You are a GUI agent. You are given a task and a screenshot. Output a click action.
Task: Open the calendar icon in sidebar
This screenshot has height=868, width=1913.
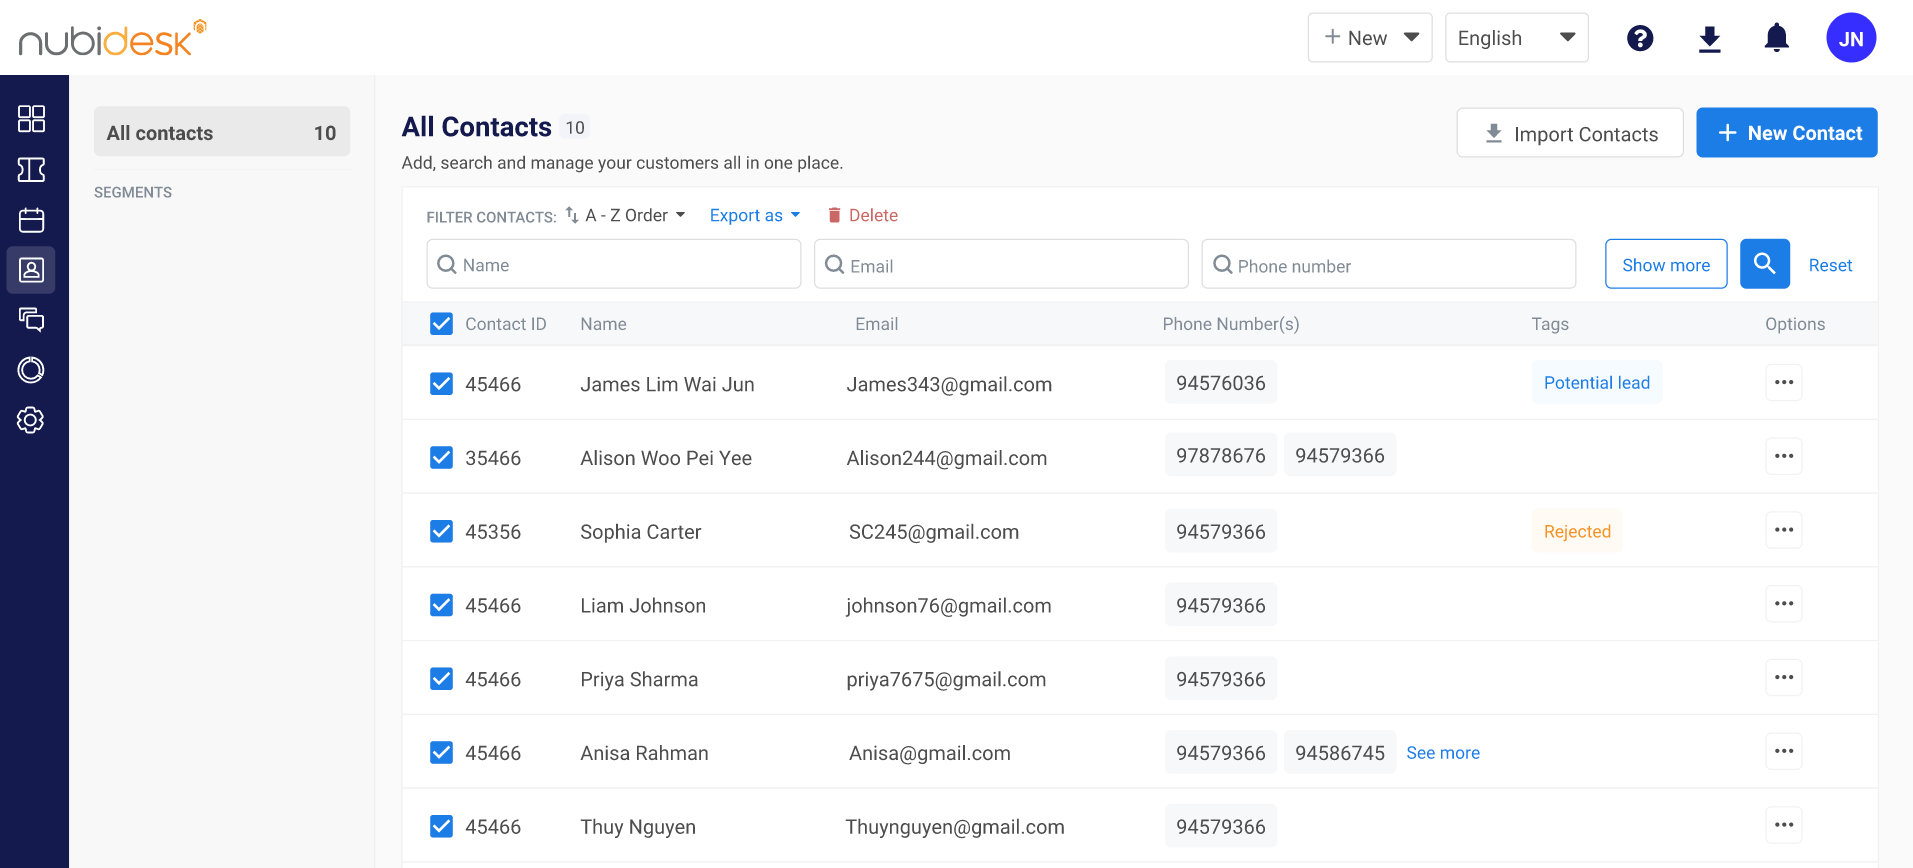[31, 220]
